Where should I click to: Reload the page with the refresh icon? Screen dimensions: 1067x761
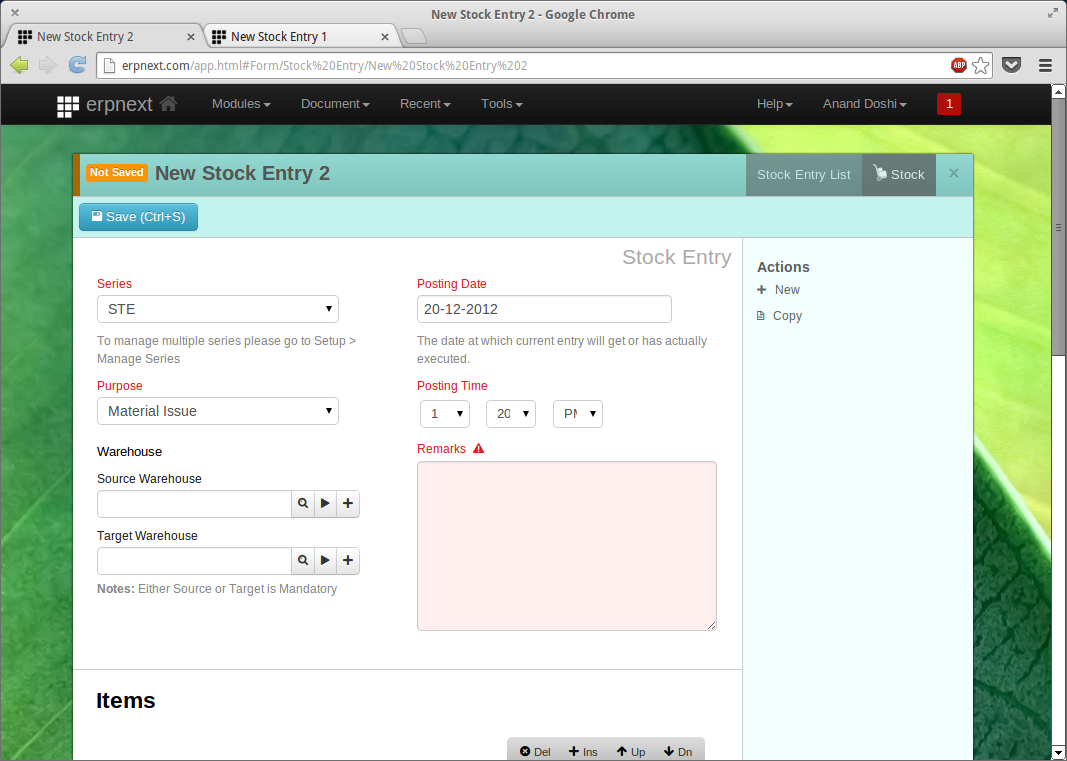pos(78,65)
